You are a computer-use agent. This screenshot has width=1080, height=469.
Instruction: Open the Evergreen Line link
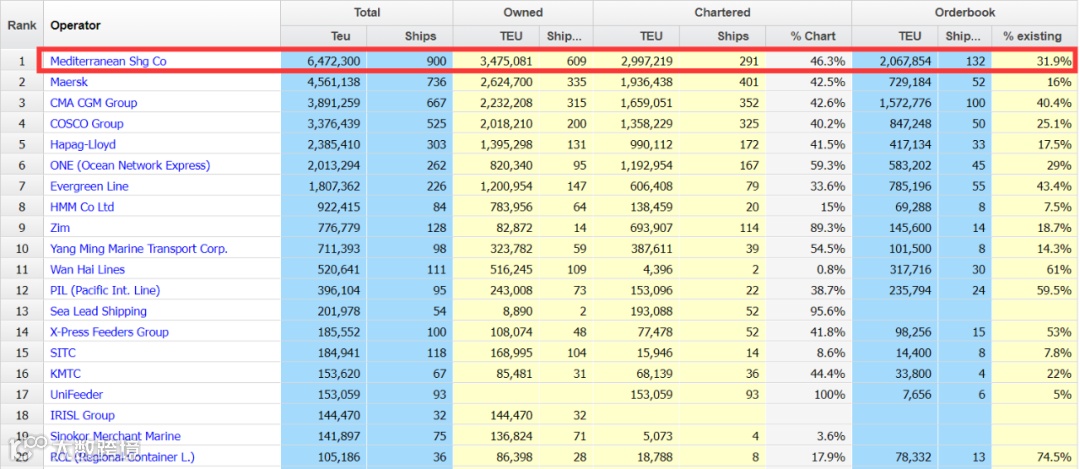[89, 186]
